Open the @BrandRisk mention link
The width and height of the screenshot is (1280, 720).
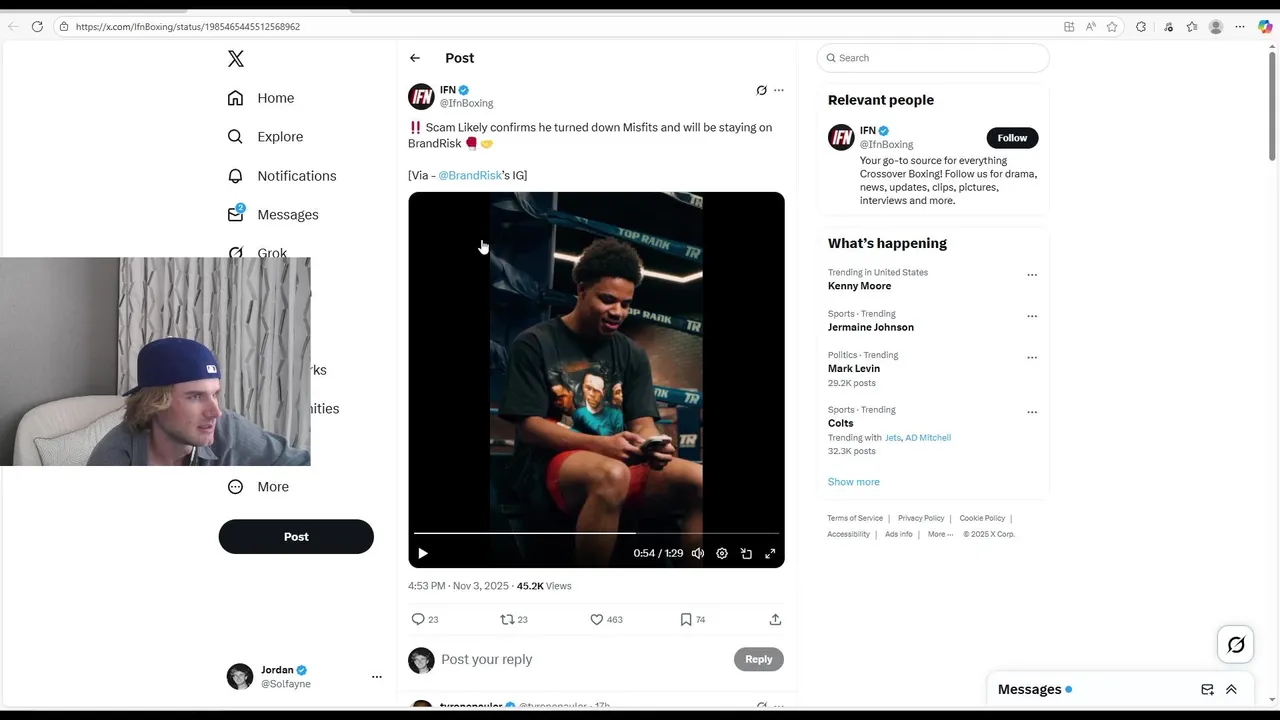coord(470,175)
